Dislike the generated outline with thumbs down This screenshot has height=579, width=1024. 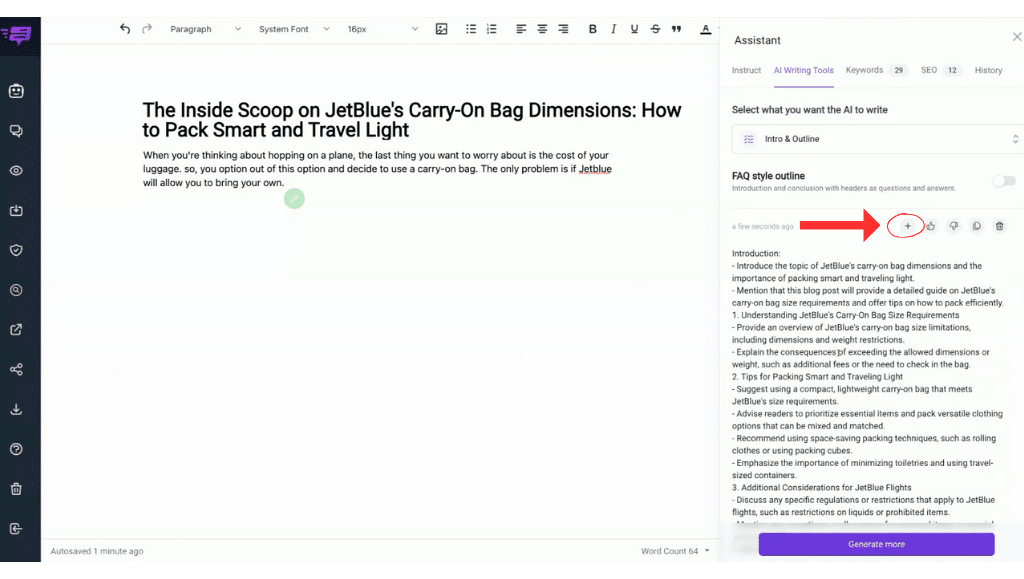point(953,226)
